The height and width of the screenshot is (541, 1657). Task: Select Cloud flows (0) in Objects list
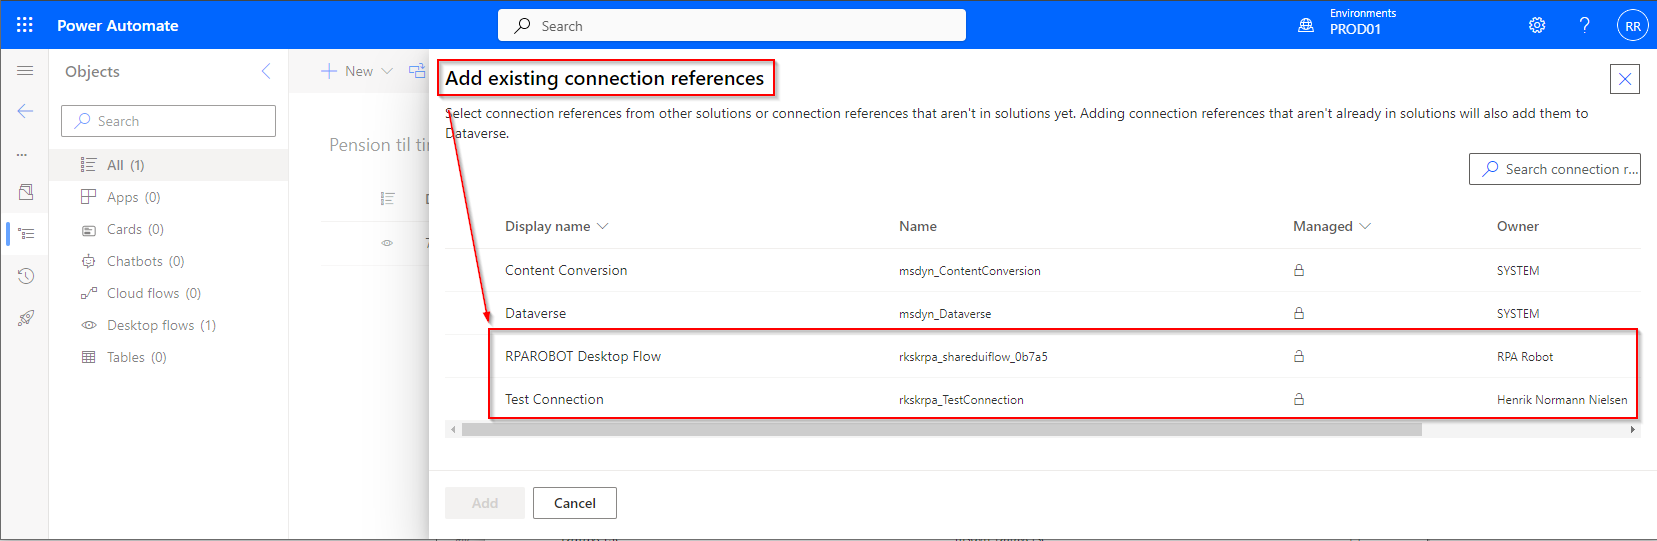(x=168, y=293)
